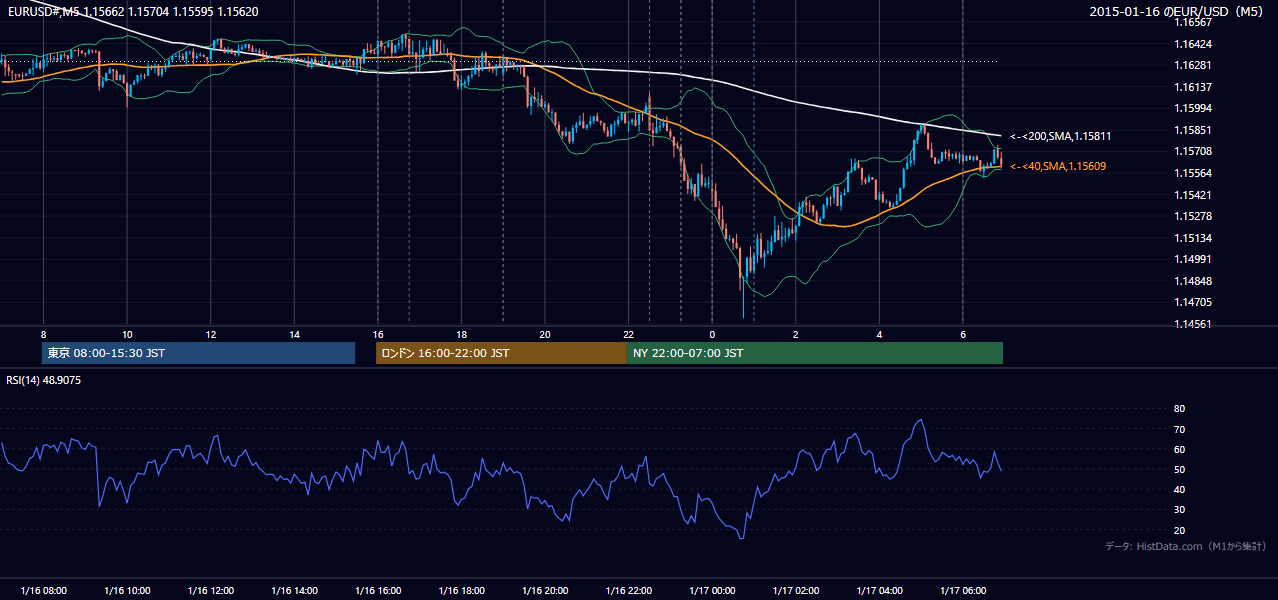Click price axis label 1.15708
The height and width of the screenshot is (600, 1278).
[1193, 151]
